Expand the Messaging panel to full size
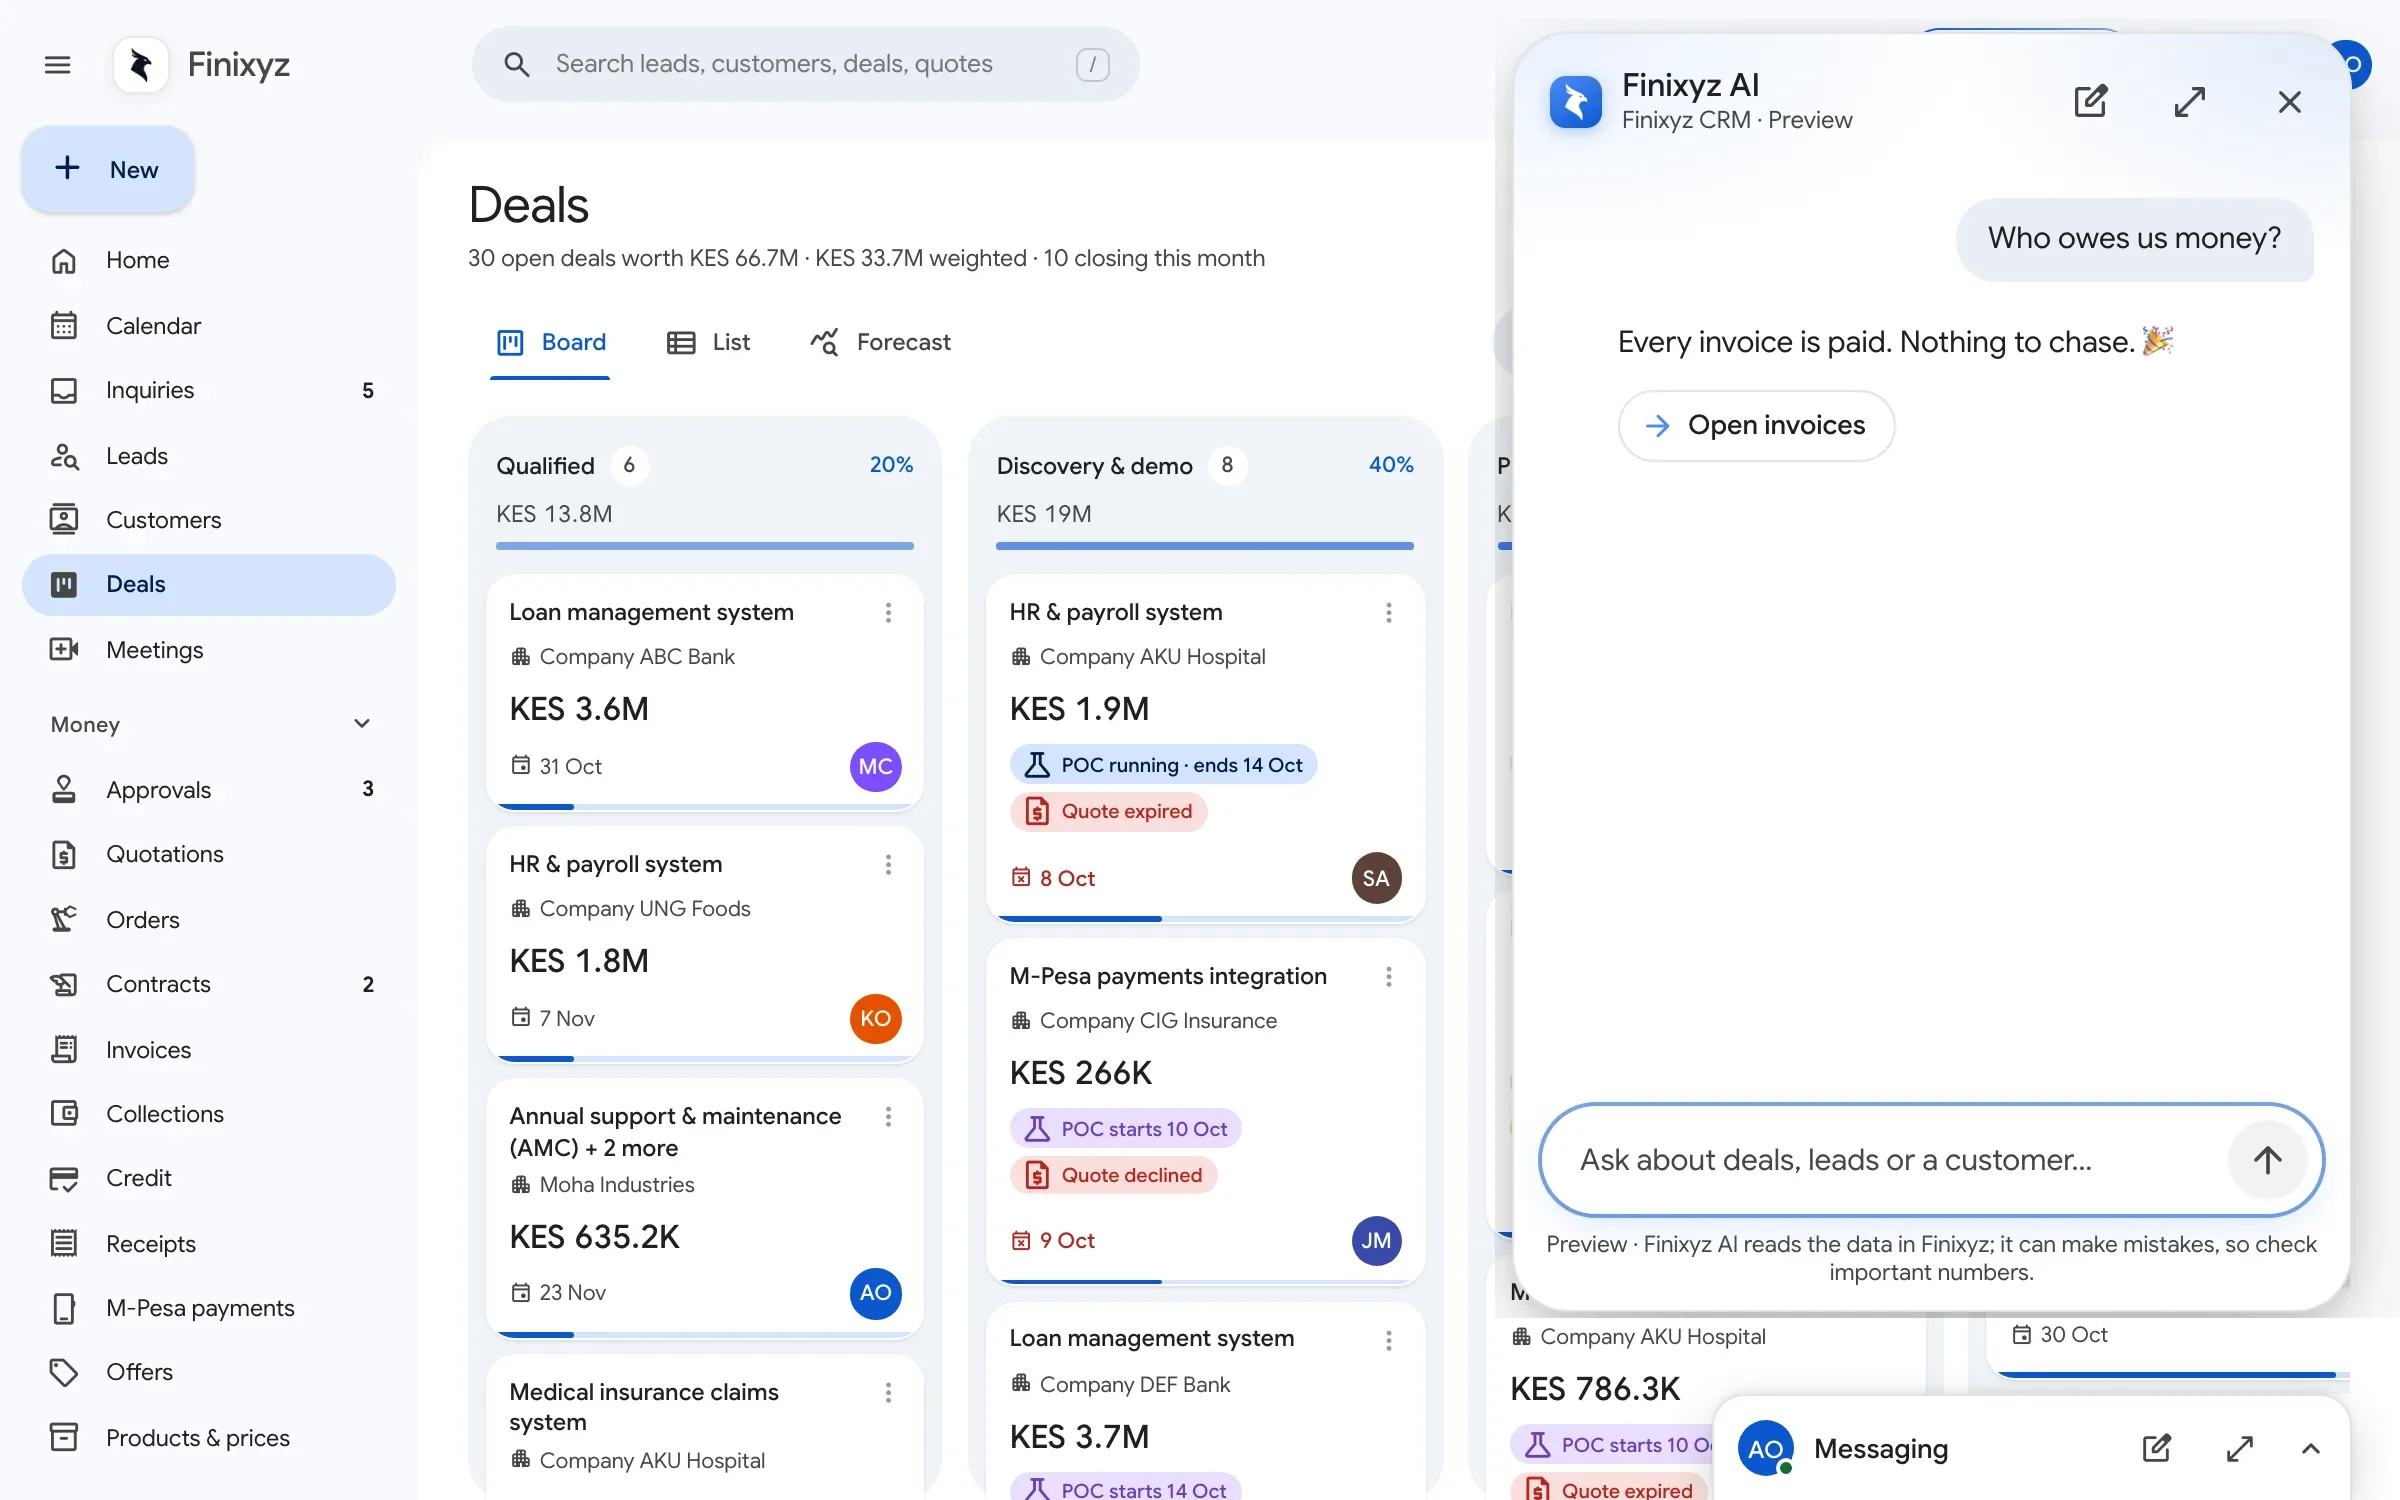The width and height of the screenshot is (2400, 1500). click(2240, 1448)
